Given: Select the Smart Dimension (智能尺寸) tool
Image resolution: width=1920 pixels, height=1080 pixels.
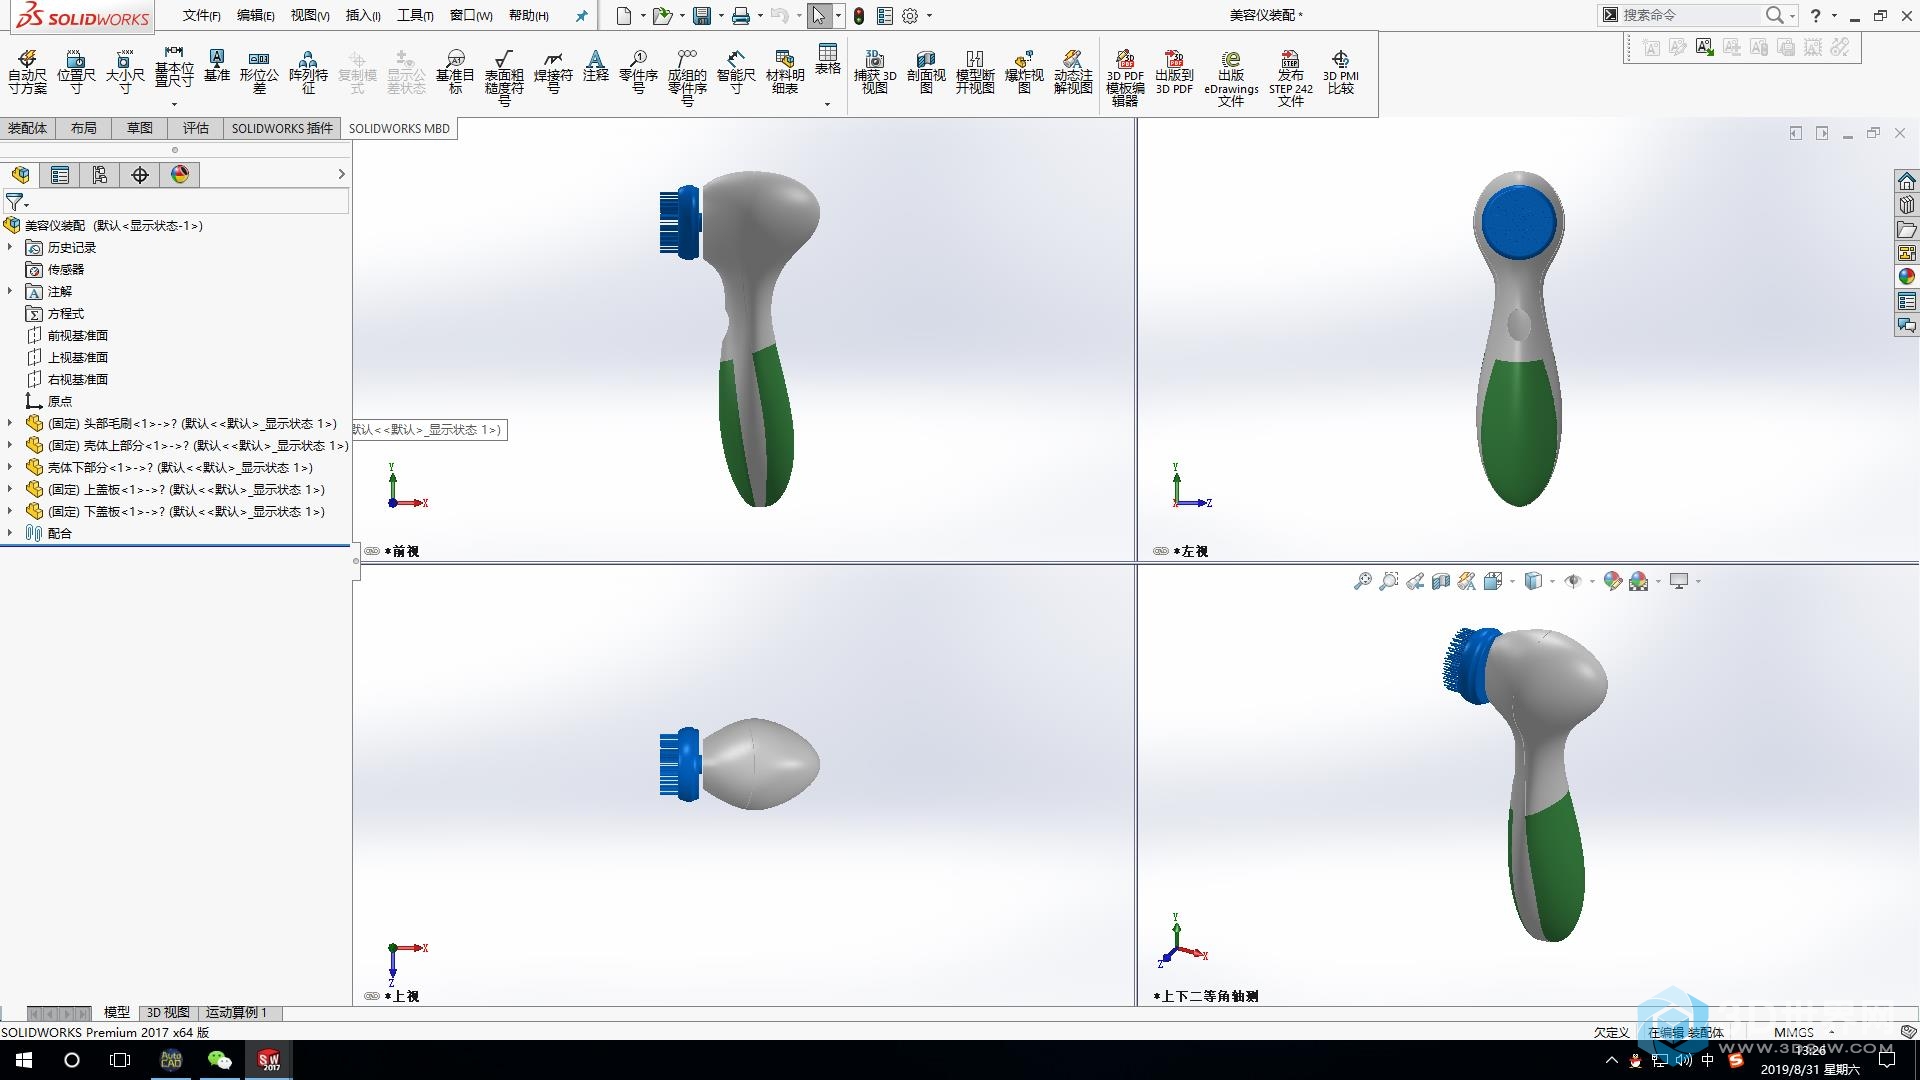Looking at the screenshot, I should (736, 73).
